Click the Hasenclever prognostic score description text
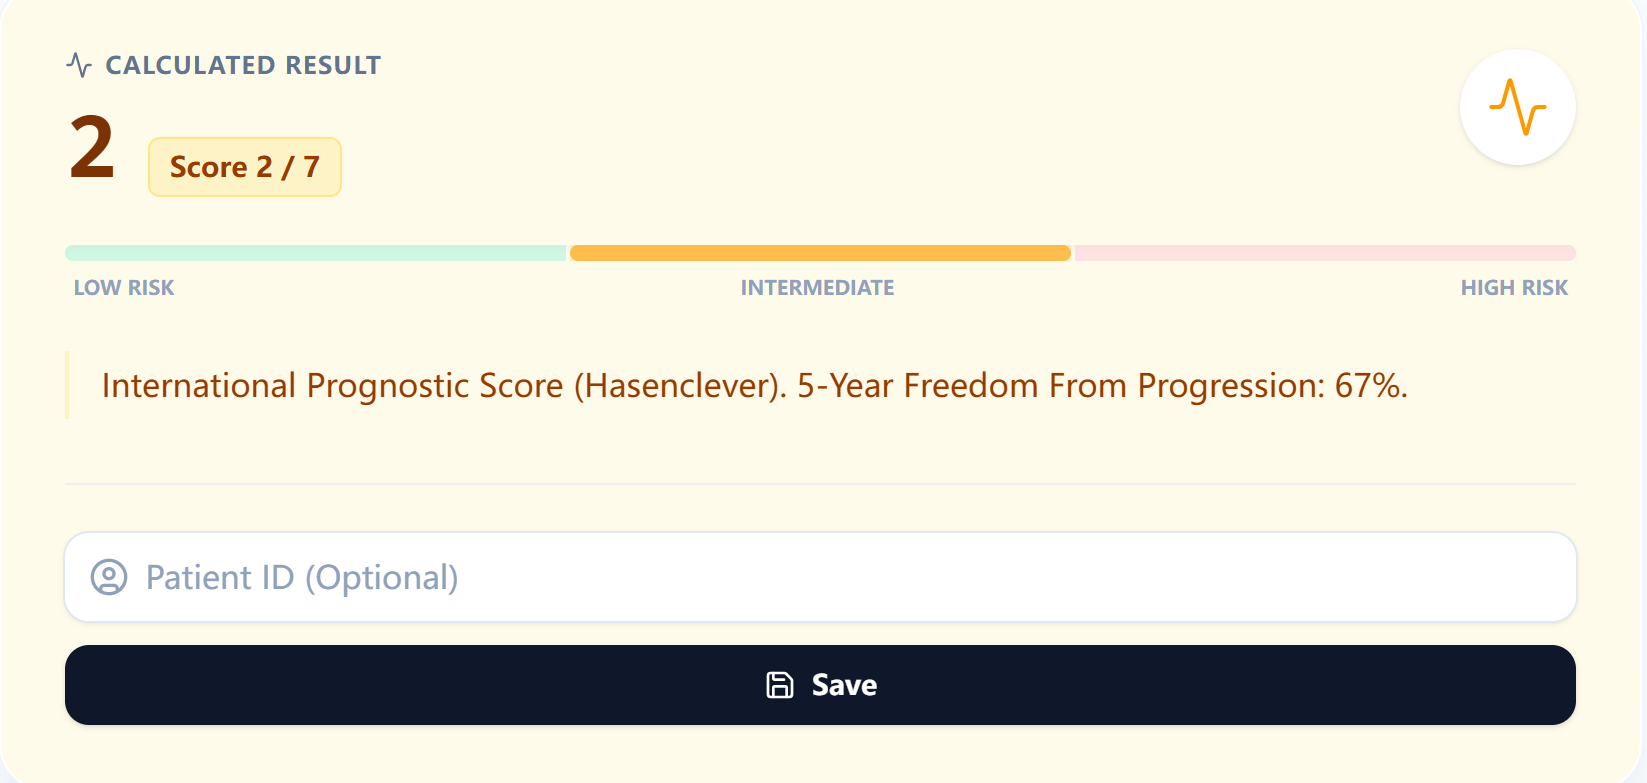1647x783 pixels. pyautogui.click(x=753, y=385)
